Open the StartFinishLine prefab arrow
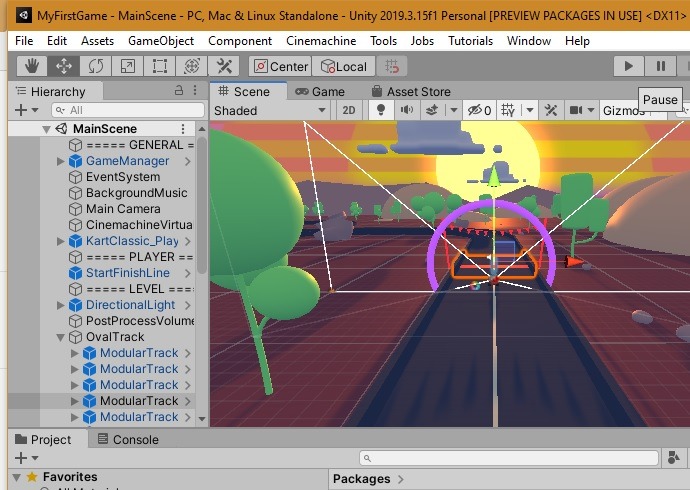This screenshot has width=690, height=490. click(188, 273)
